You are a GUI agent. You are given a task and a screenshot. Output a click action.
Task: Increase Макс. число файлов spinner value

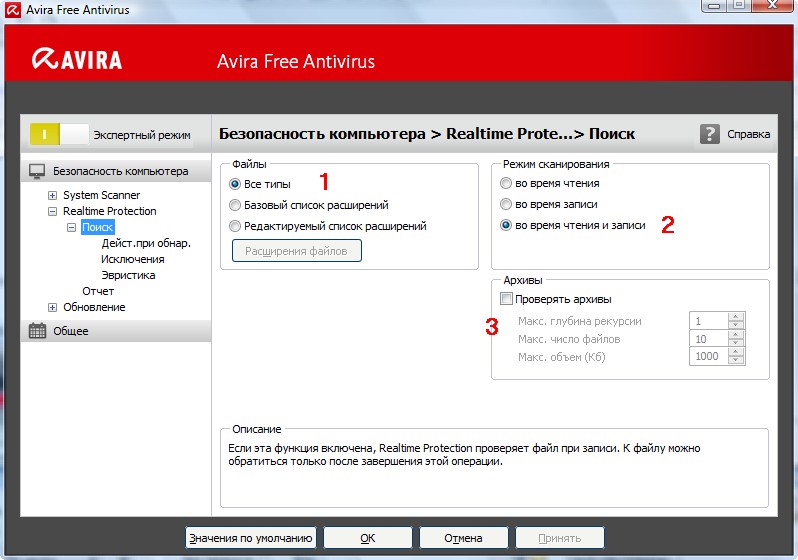[x=736, y=334]
